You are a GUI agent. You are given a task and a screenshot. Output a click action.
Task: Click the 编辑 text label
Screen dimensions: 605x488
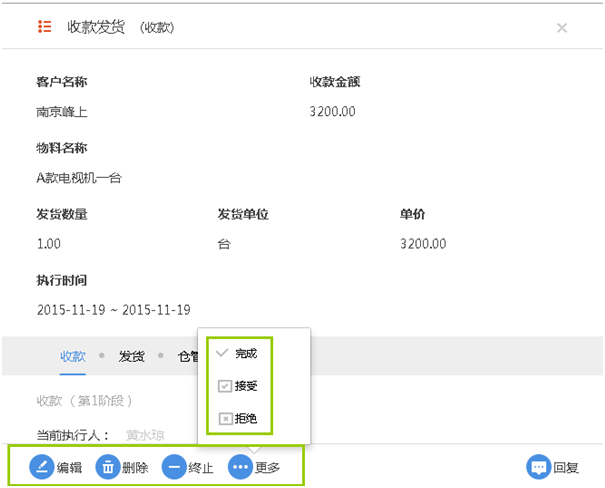[69, 468]
